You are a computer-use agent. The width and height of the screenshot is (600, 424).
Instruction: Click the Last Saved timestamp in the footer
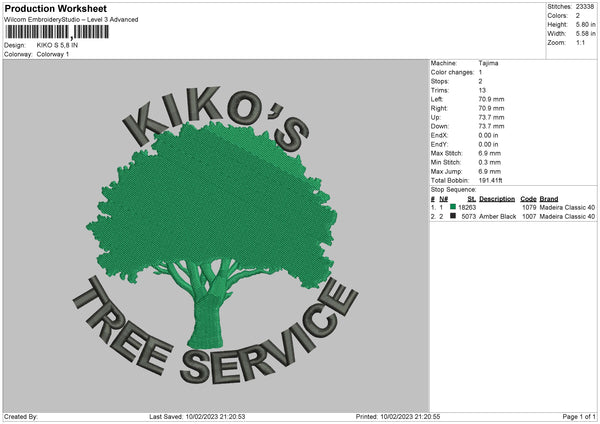[198, 416]
